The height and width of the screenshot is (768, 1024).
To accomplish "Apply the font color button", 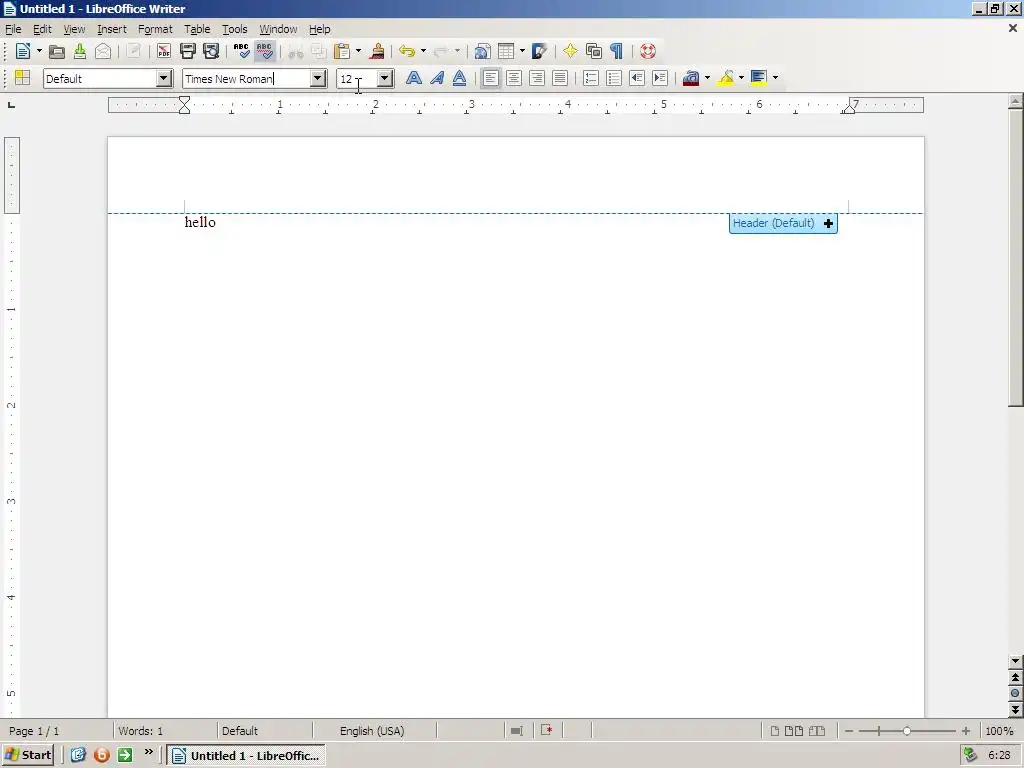I will (x=691, y=78).
